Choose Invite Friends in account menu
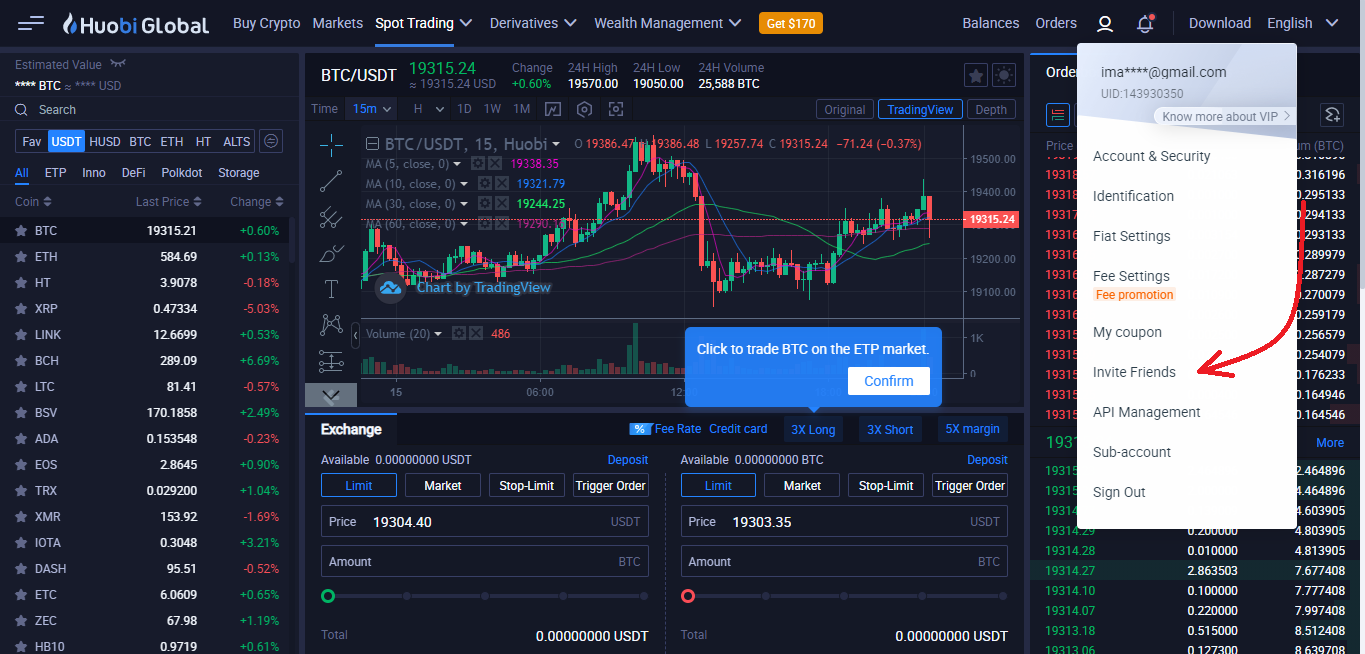 point(1134,372)
